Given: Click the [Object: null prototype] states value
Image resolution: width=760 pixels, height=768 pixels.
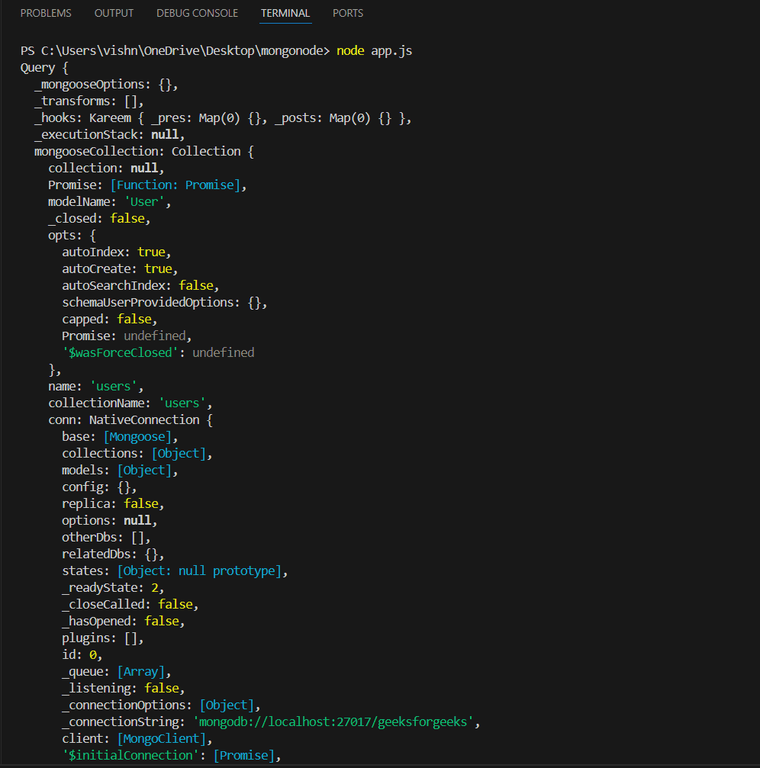Looking at the screenshot, I should [x=202, y=571].
